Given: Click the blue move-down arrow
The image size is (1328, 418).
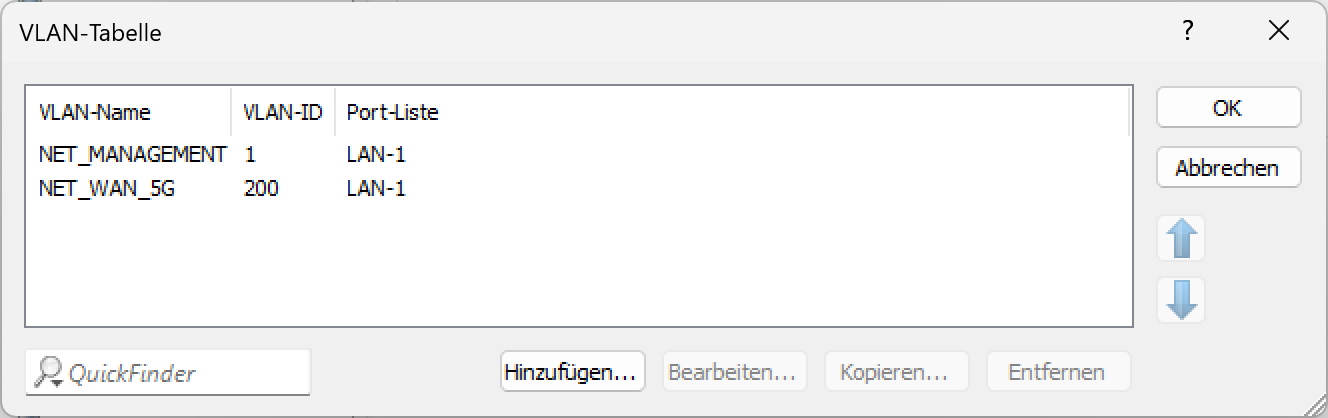Looking at the screenshot, I should click(1181, 299).
